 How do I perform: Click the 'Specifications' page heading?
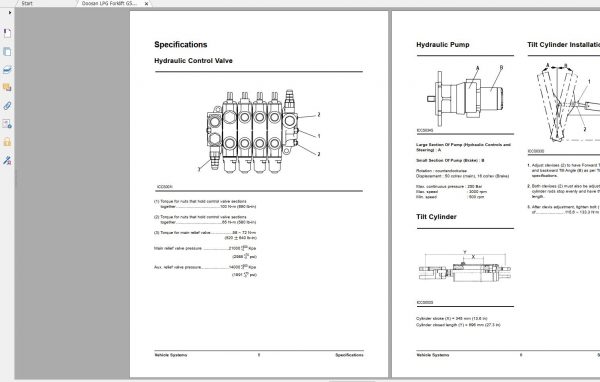(x=181, y=44)
